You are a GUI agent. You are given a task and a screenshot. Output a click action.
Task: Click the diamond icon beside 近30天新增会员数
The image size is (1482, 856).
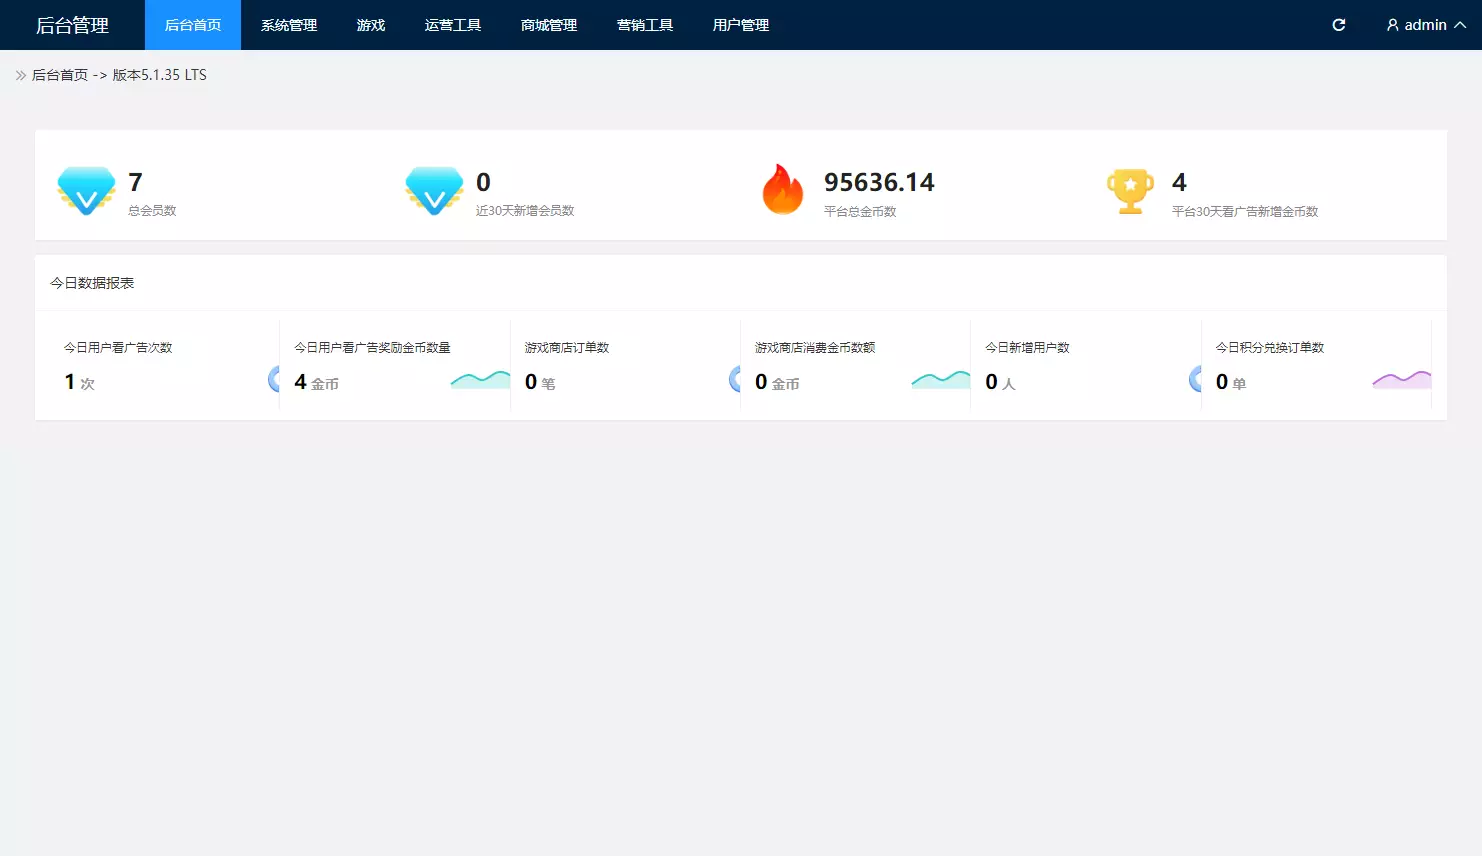(434, 190)
